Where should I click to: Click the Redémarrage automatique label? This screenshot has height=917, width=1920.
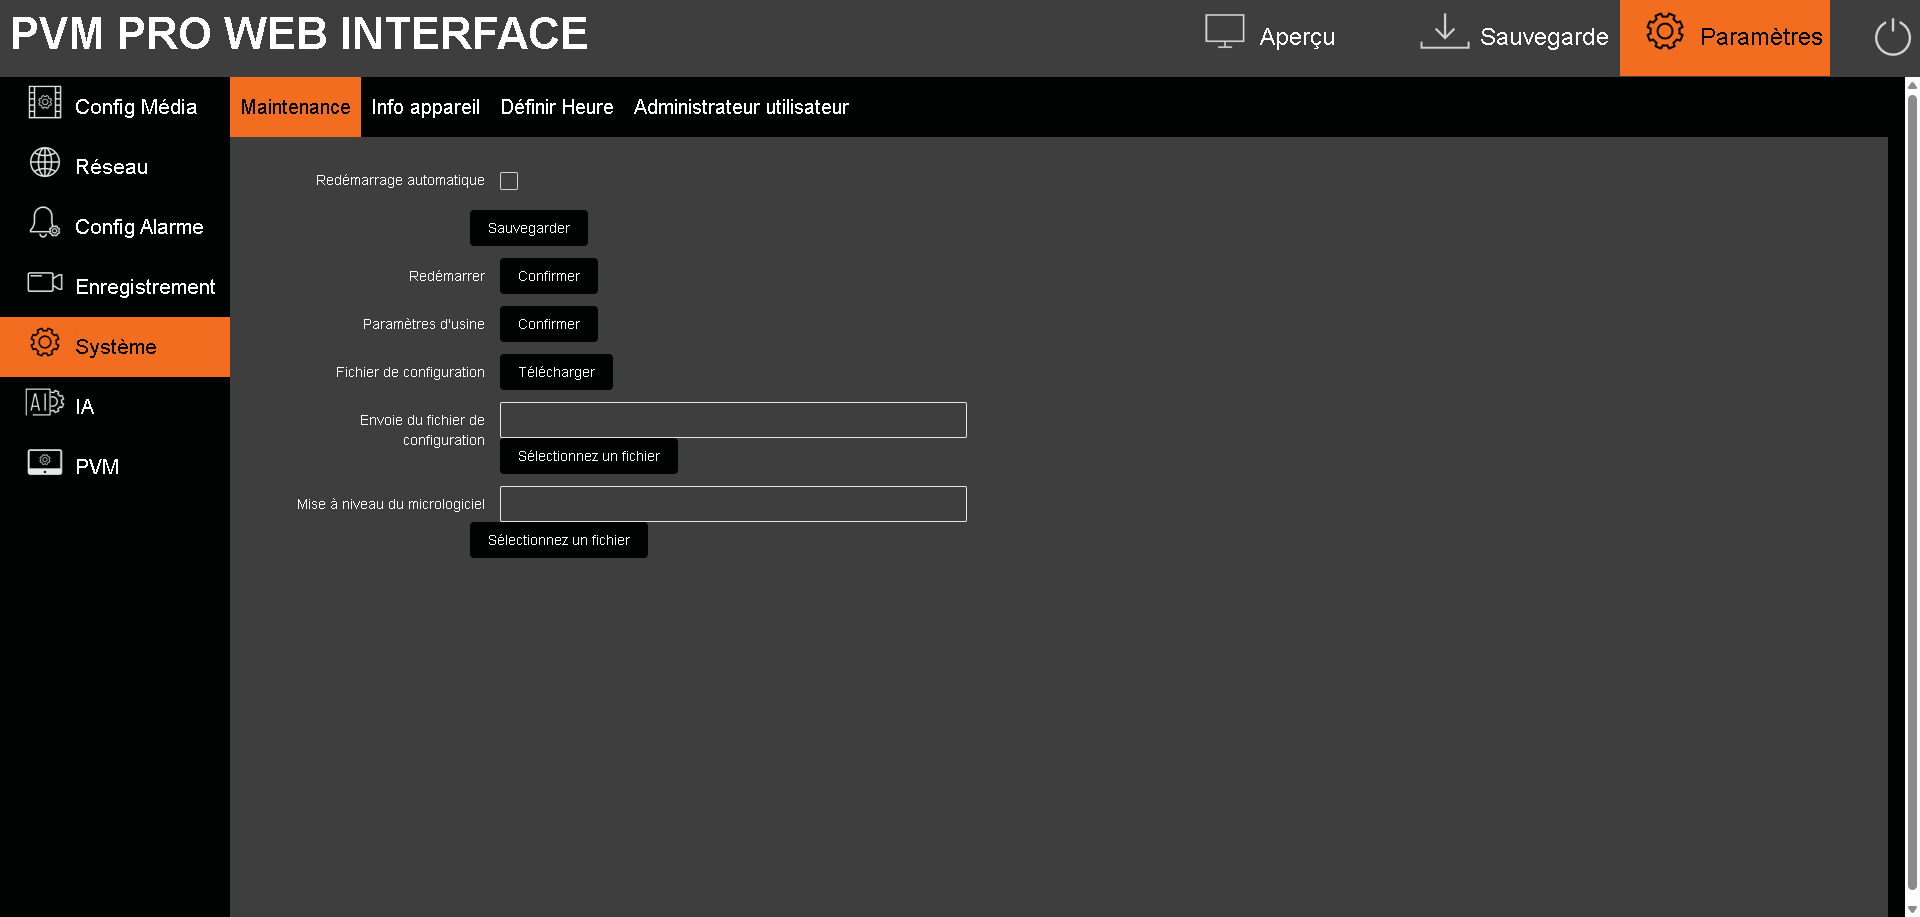400,180
